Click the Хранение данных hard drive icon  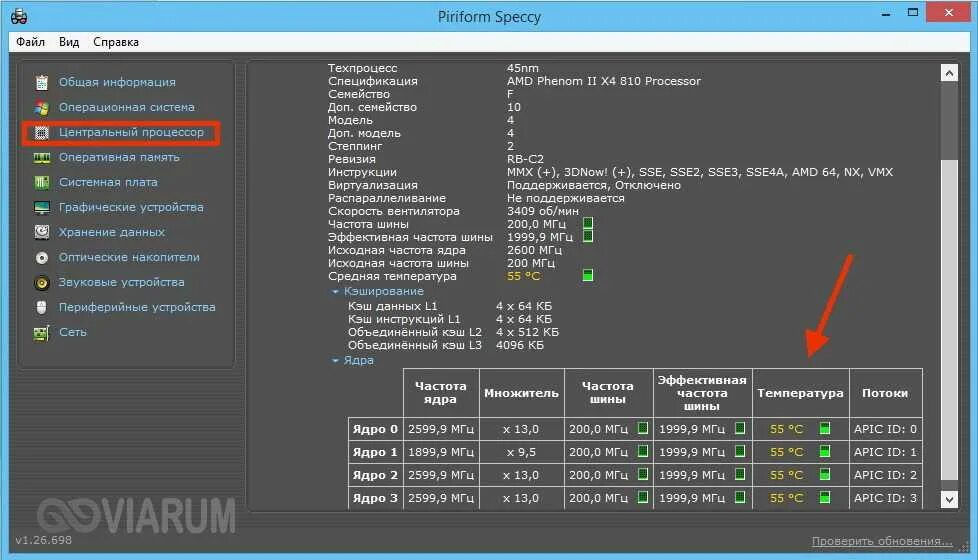point(42,232)
